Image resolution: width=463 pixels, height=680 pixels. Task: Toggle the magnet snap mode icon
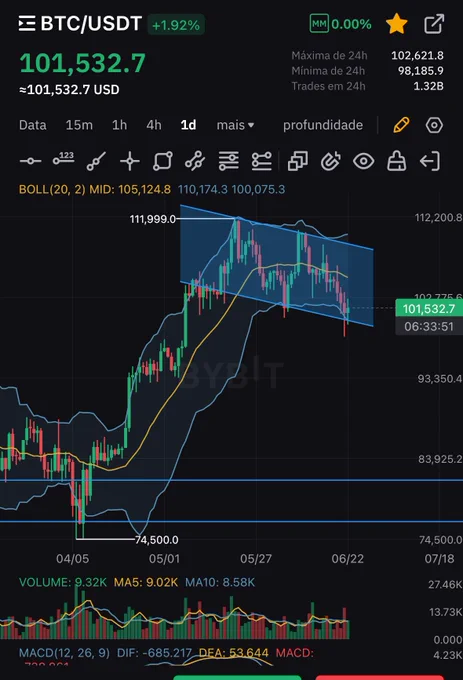tap(331, 161)
